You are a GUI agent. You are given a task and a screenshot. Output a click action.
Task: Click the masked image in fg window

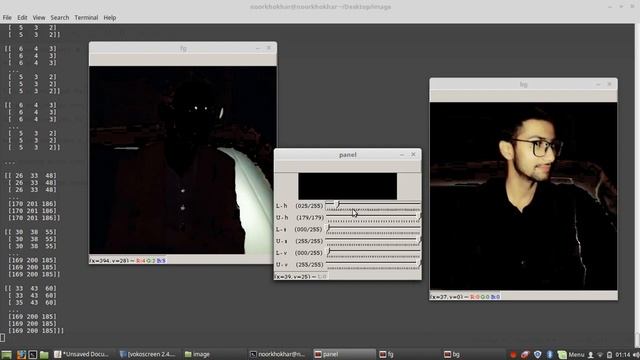tap(183, 160)
